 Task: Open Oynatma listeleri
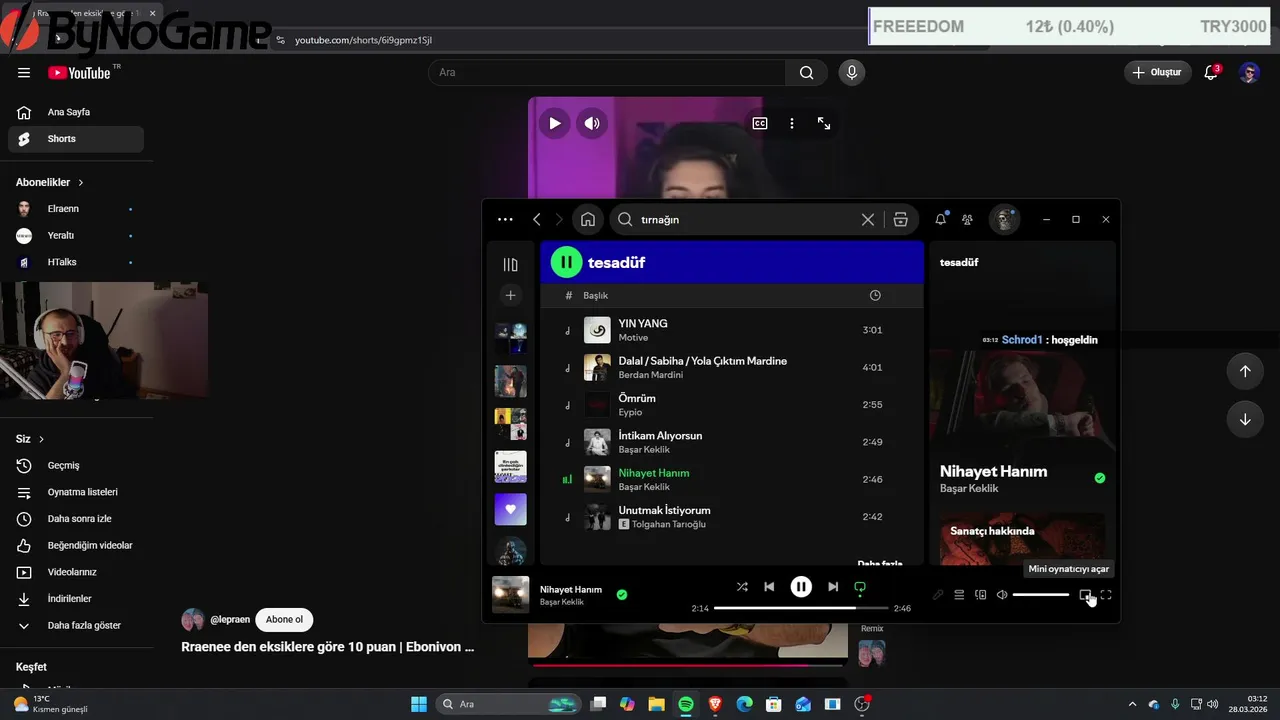pyautogui.click(x=76, y=492)
